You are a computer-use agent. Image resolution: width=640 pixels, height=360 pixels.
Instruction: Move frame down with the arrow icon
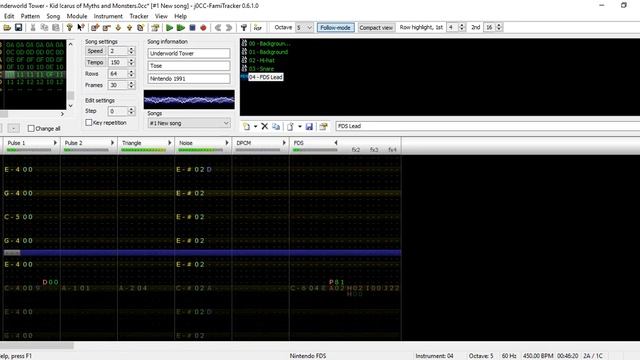tap(118, 28)
